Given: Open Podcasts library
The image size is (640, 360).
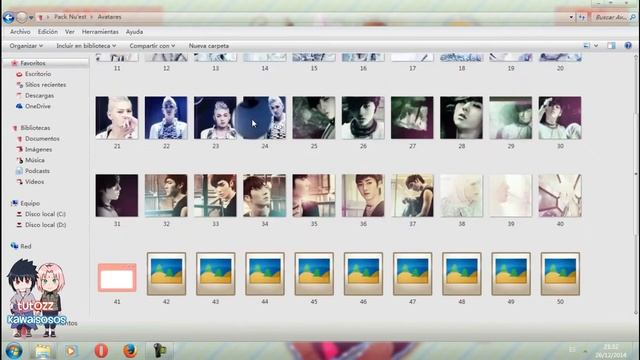Looking at the screenshot, I should 37,171.
